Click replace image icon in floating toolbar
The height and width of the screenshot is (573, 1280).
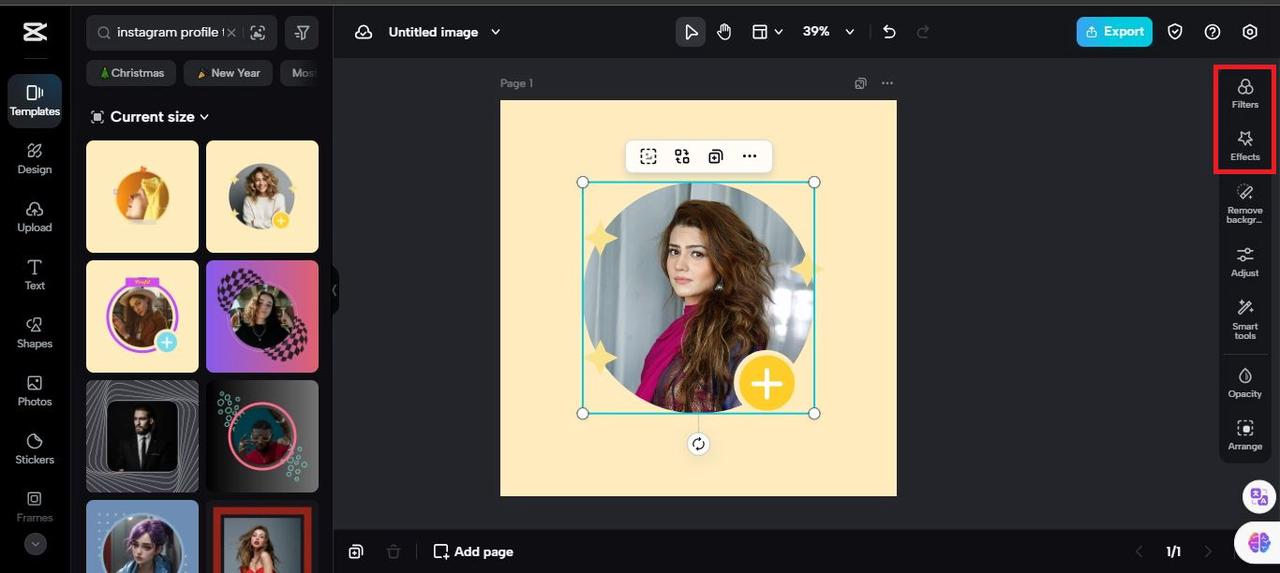tap(682, 156)
